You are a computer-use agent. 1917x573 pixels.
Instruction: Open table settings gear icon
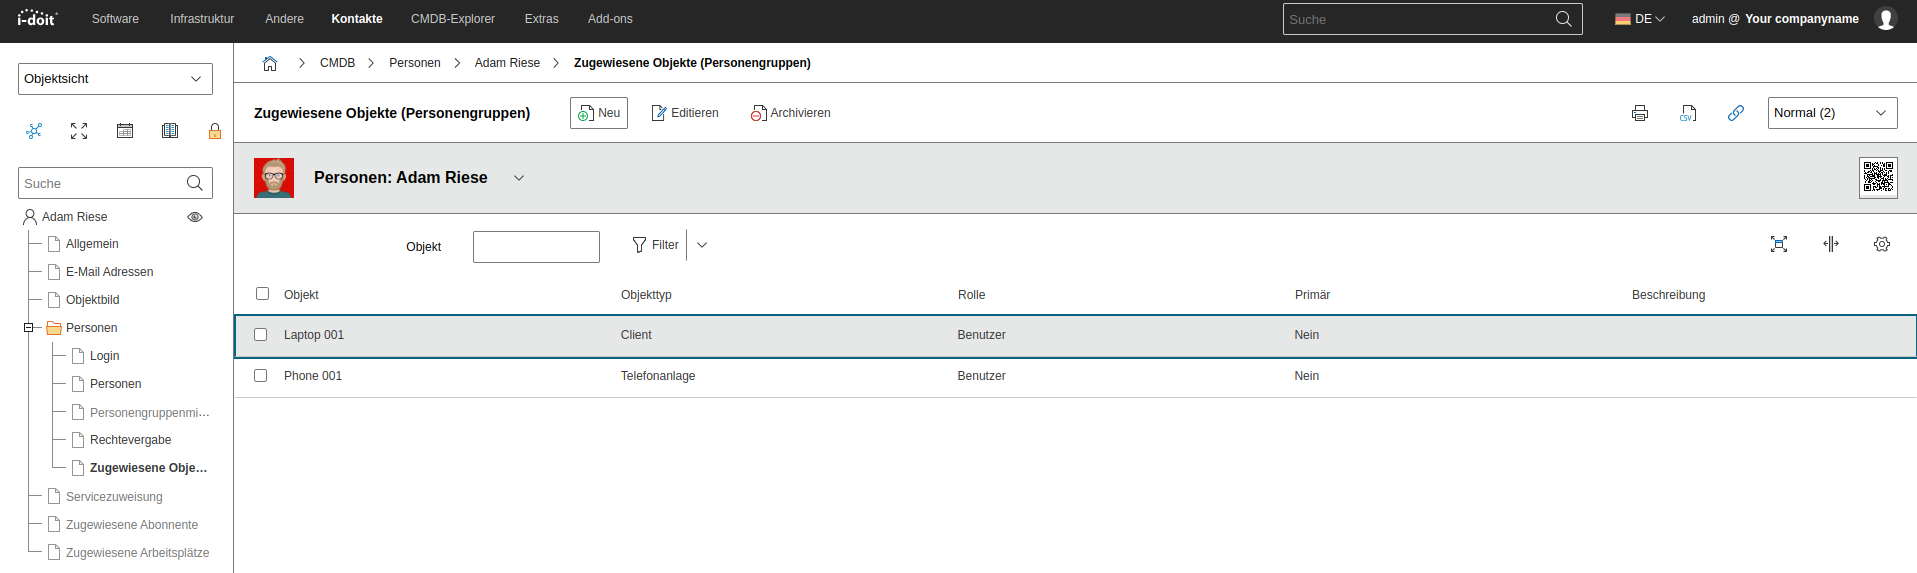pos(1881,244)
